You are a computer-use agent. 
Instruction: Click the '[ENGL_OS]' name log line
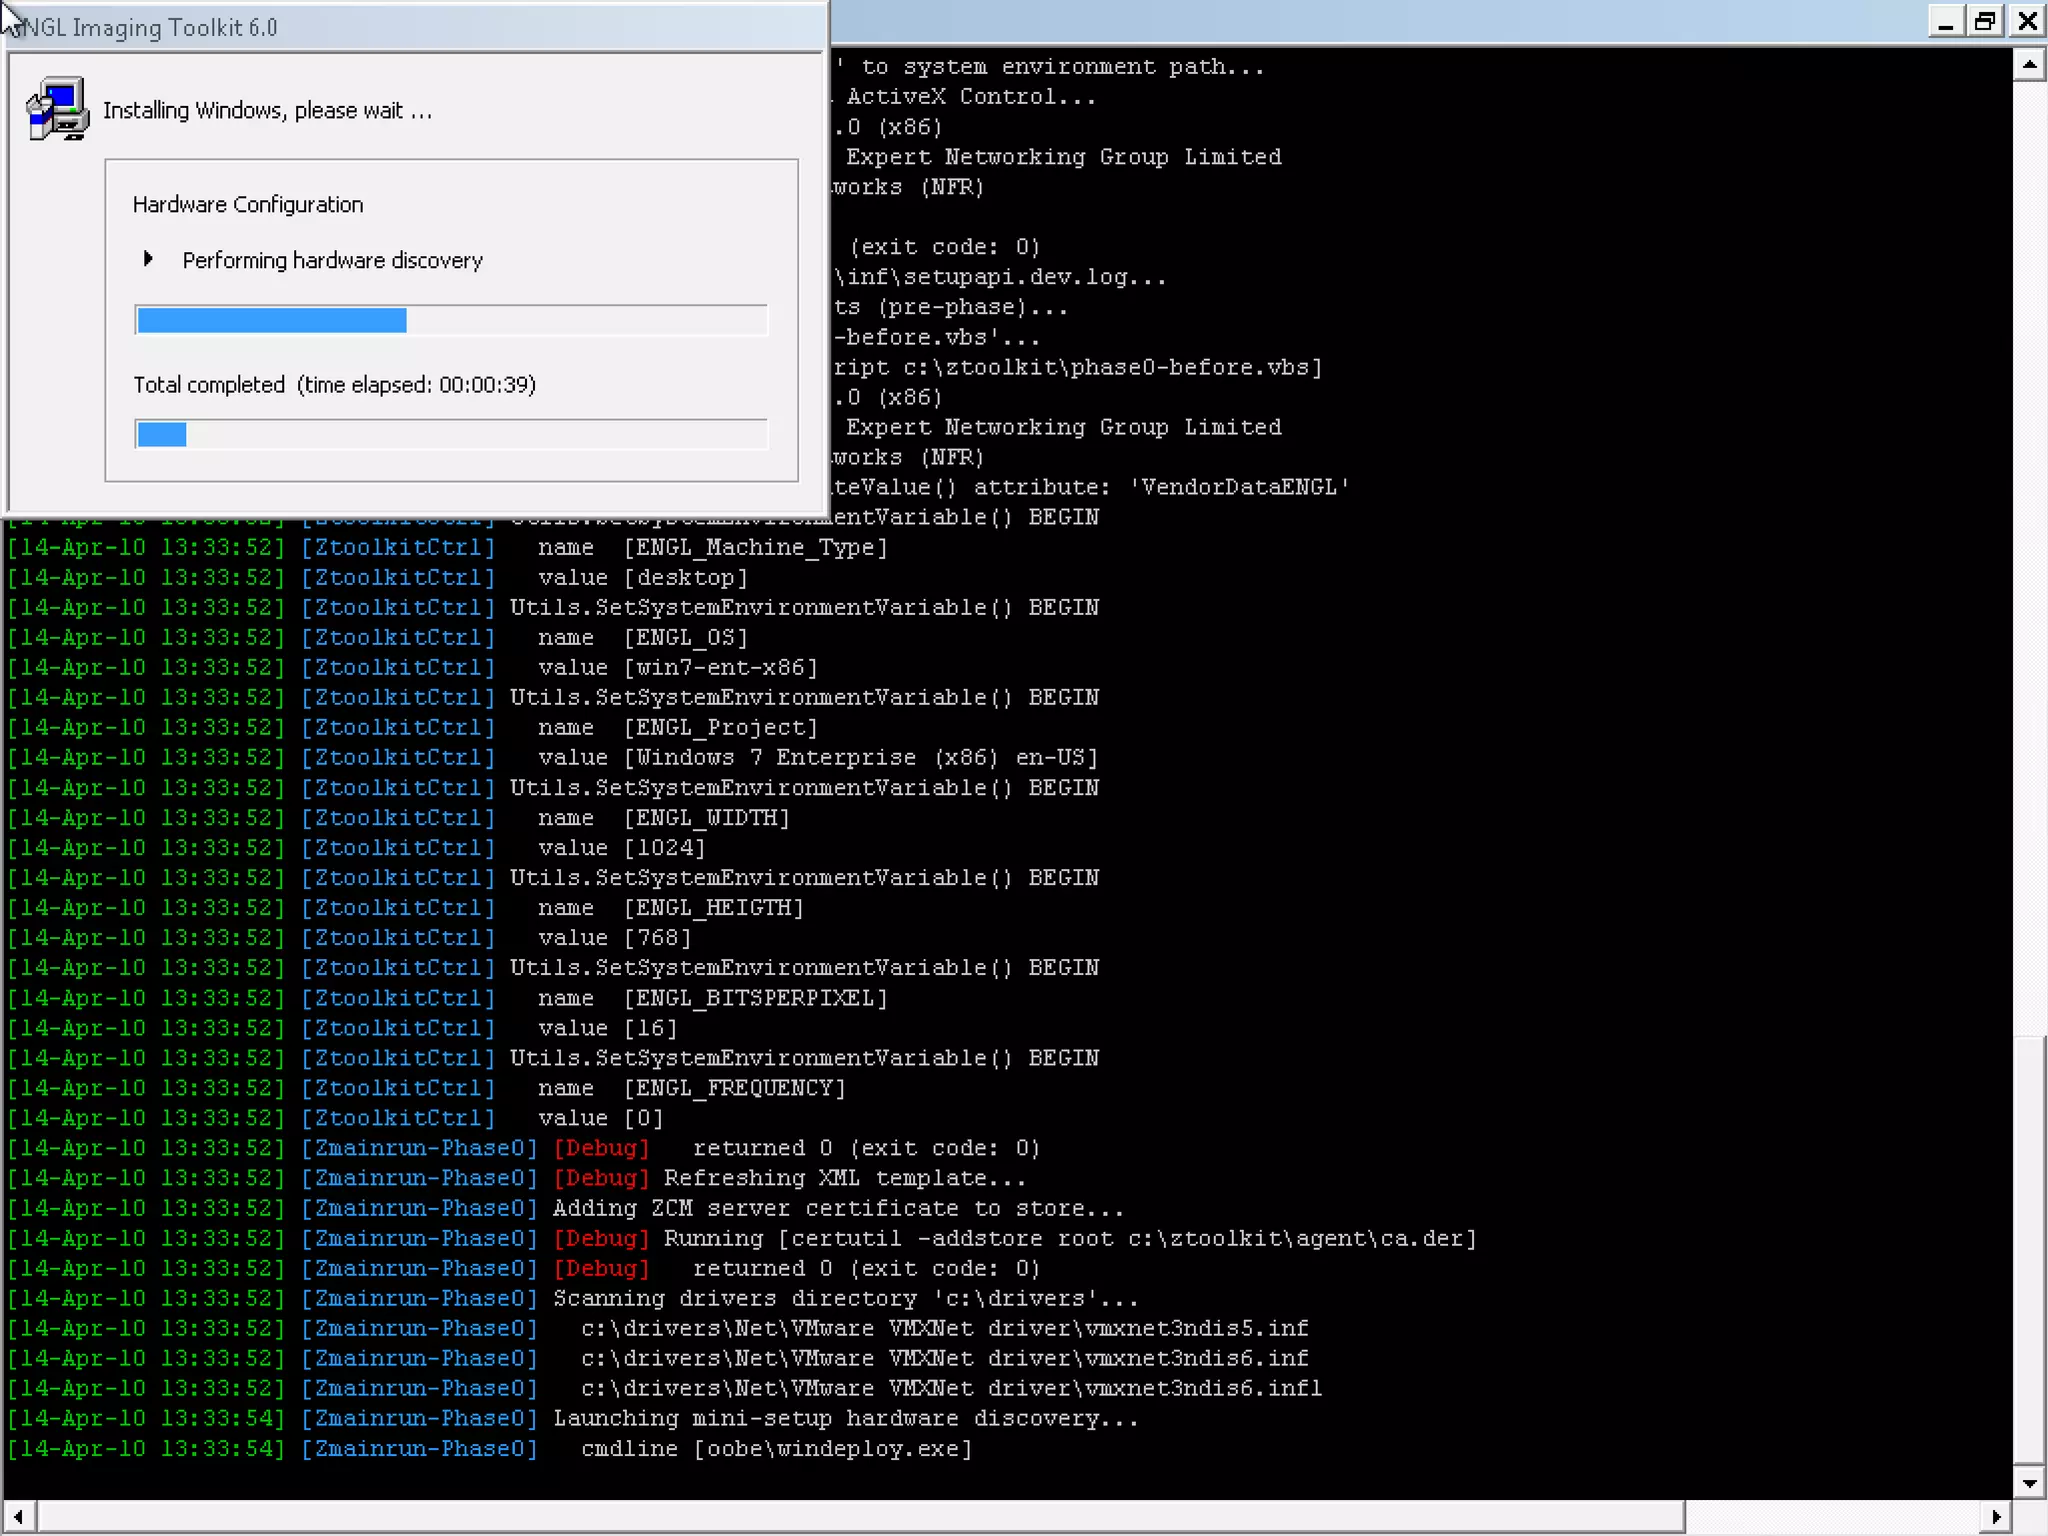click(642, 638)
